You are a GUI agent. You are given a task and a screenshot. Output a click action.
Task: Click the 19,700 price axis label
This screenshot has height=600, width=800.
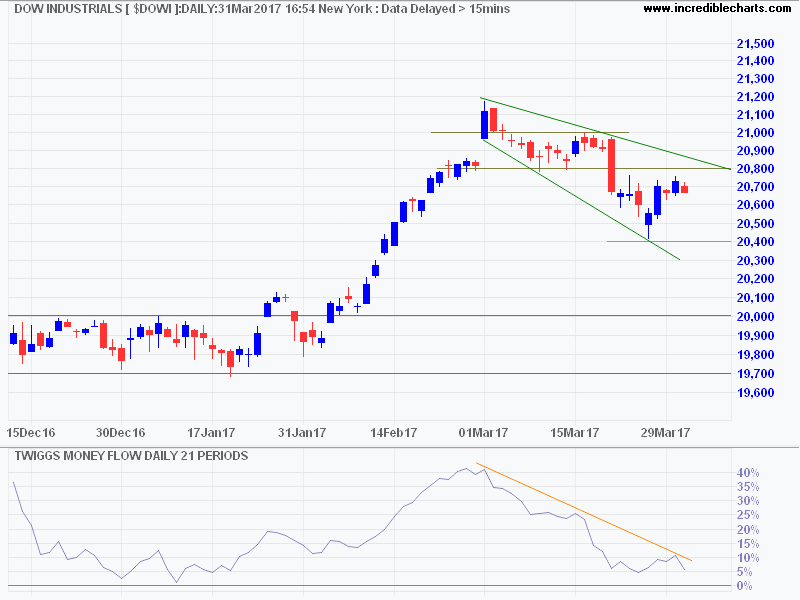pos(756,373)
